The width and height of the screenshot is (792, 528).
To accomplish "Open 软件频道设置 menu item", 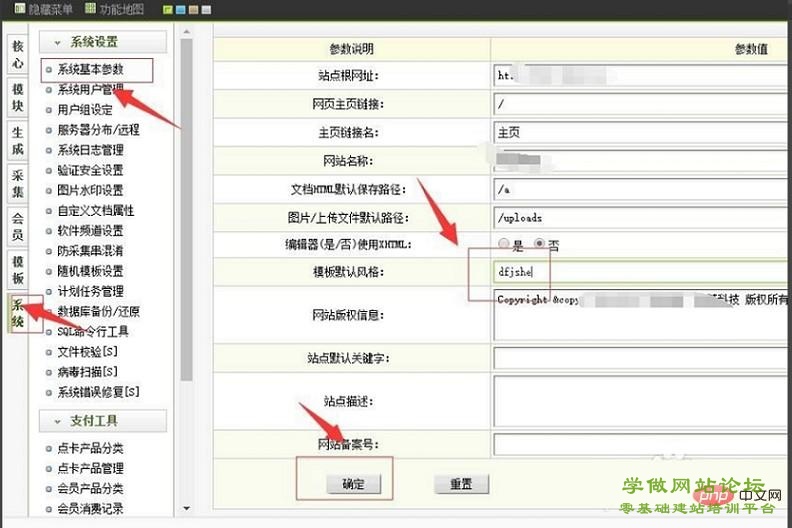I will click(x=90, y=231).
